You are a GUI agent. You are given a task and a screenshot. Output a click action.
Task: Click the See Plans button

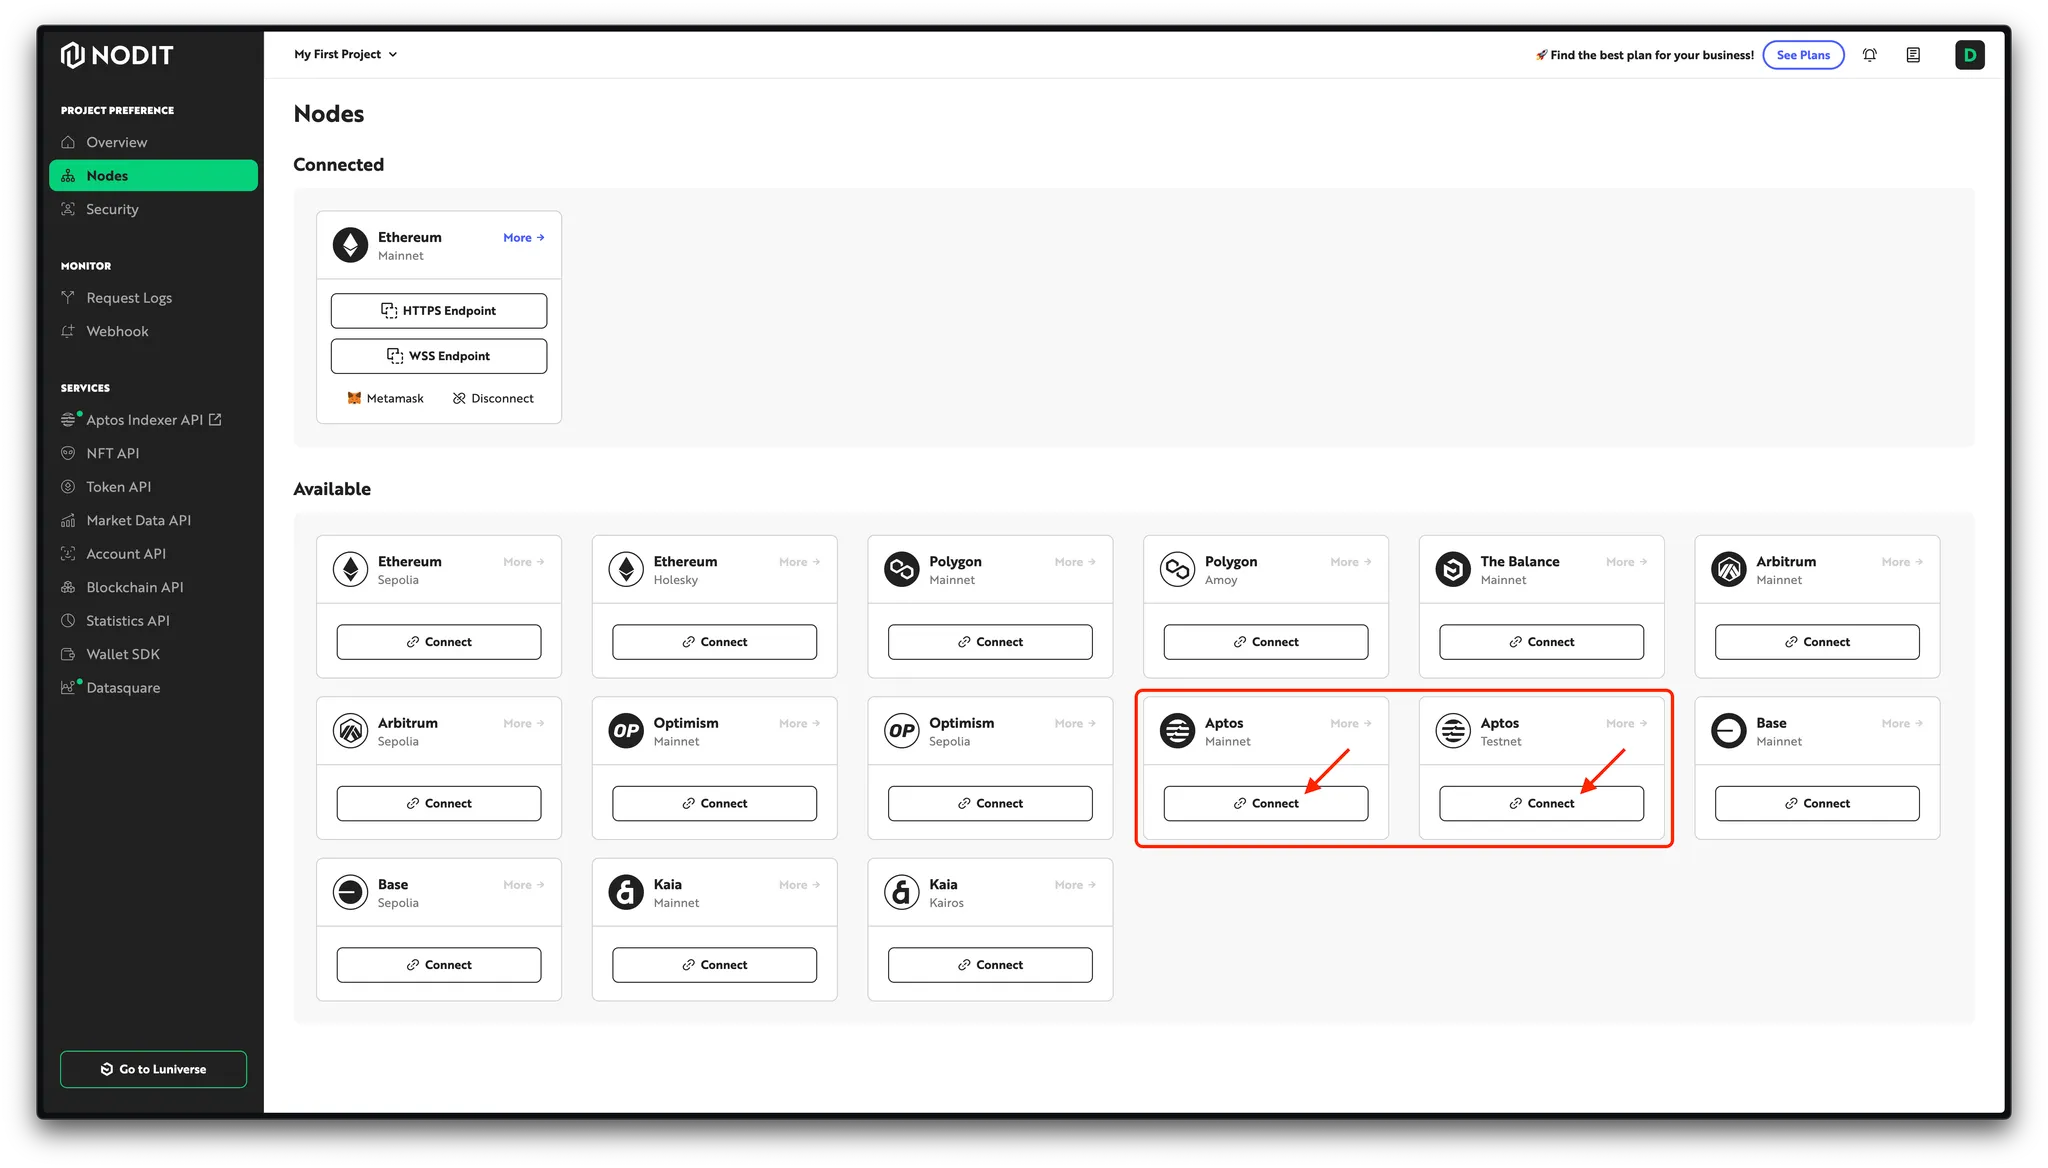[x=1803, y=55]
